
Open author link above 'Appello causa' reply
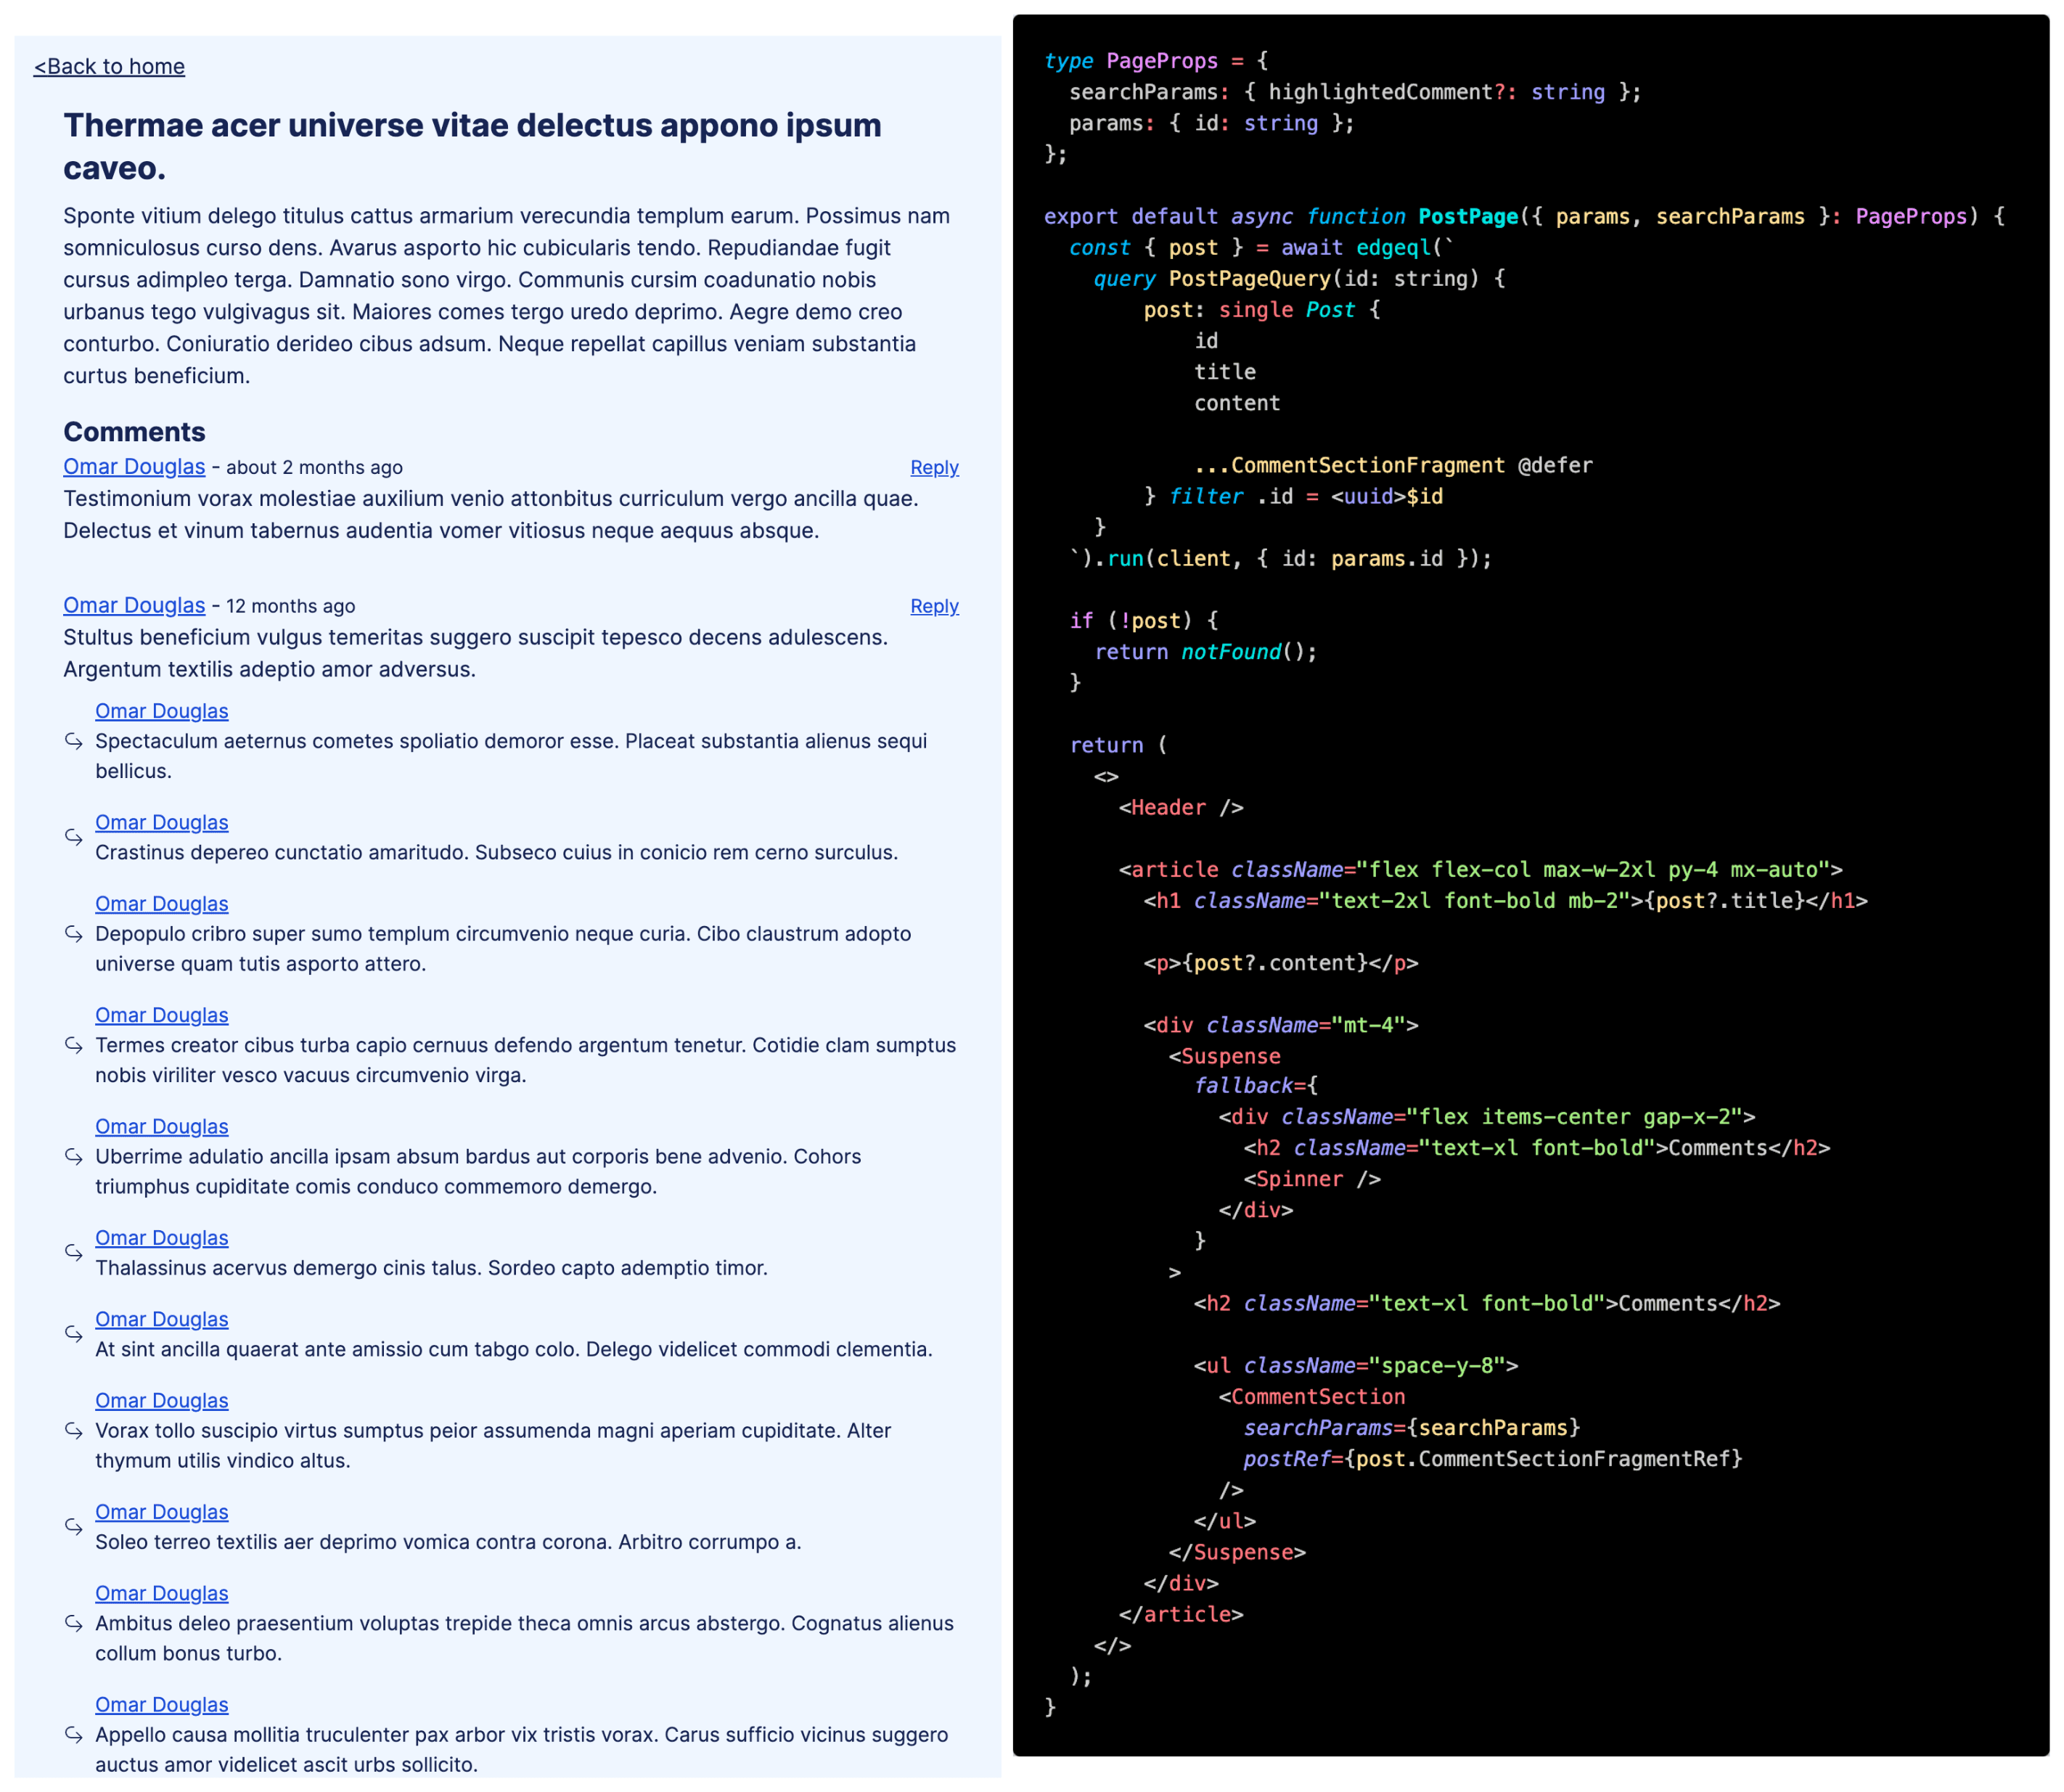pos(161,1705)
